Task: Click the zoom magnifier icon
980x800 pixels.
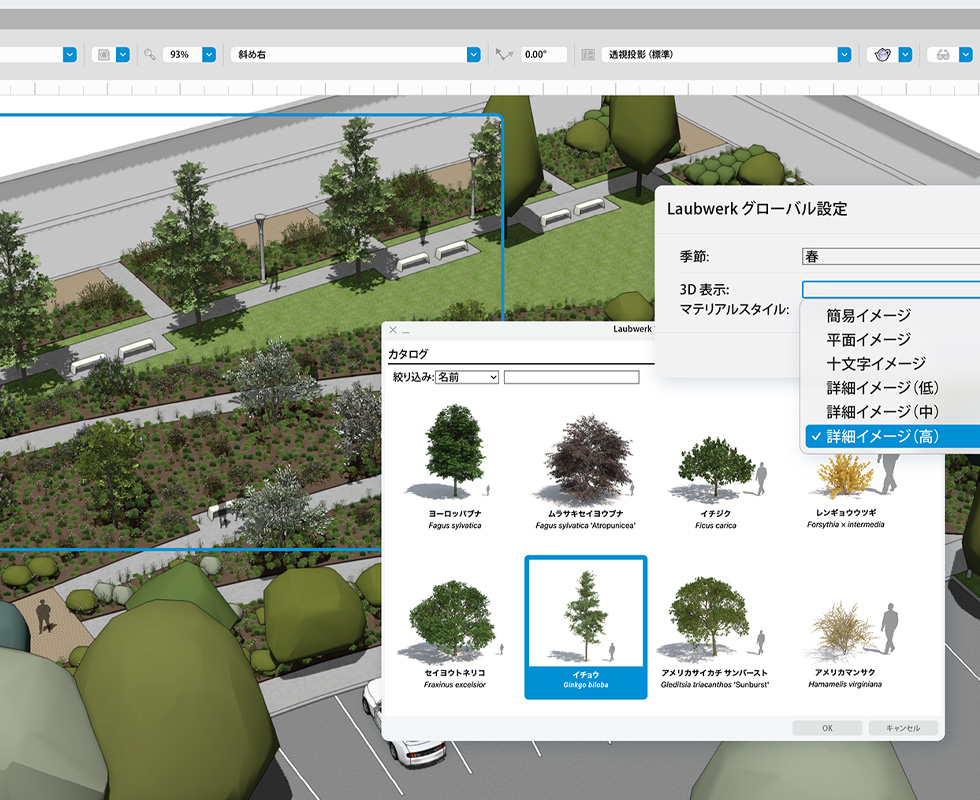Action: coord(150,55)
